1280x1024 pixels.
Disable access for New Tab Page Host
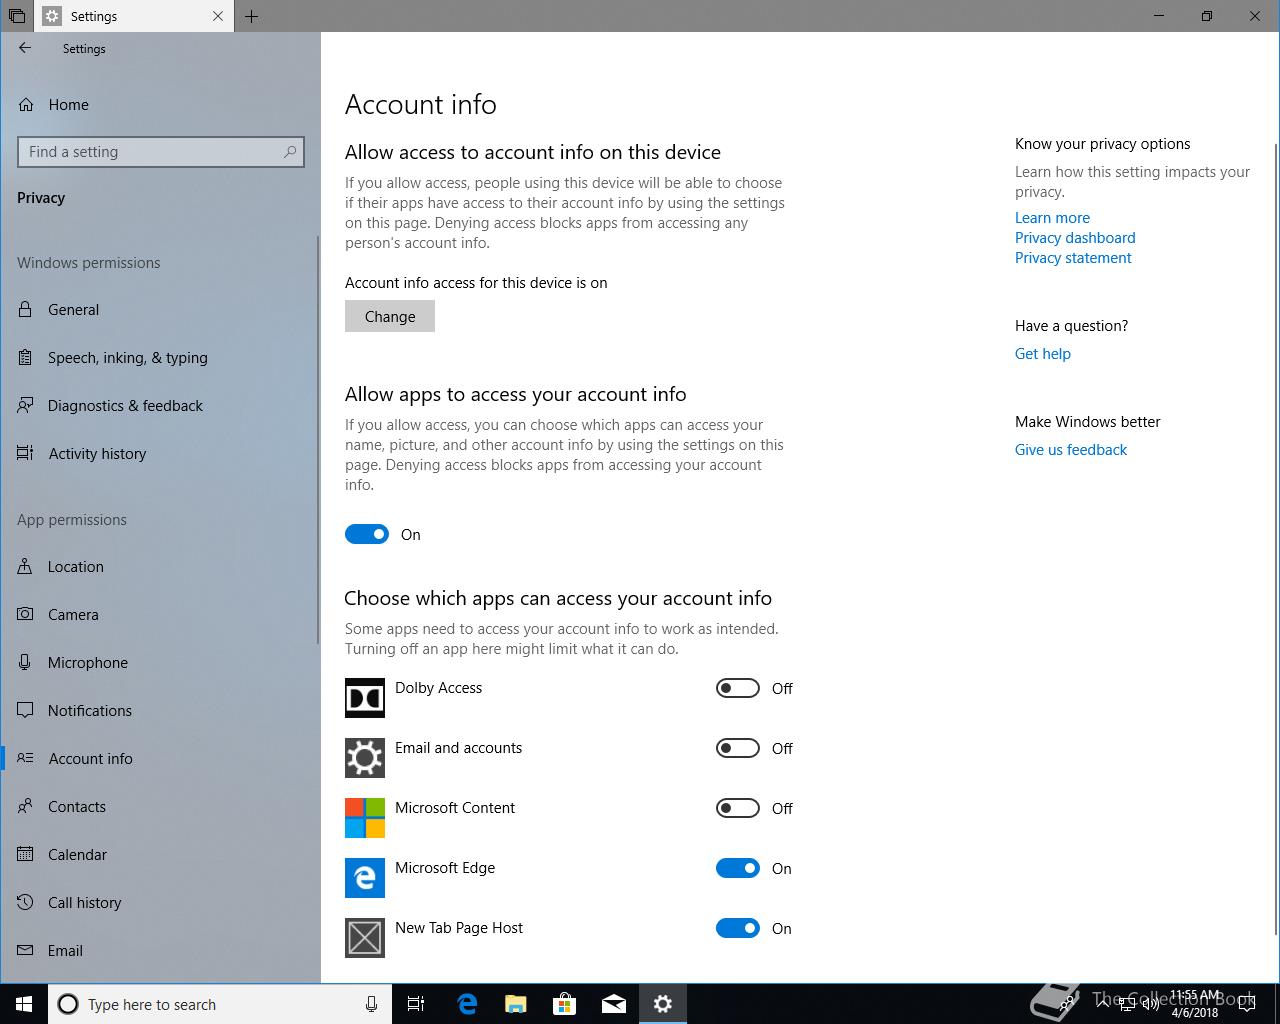pyautogui.click(x=738, y=928)
